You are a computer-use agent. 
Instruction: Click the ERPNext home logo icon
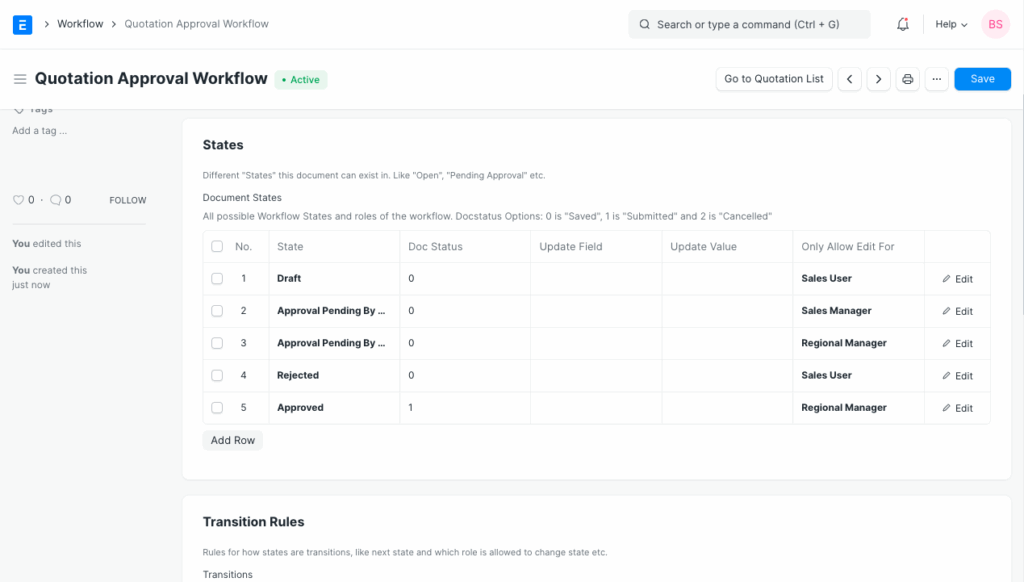point(22,24)
